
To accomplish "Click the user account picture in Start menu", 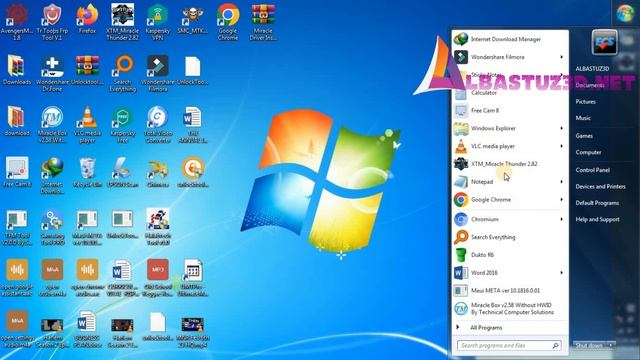I will point(604,42).
